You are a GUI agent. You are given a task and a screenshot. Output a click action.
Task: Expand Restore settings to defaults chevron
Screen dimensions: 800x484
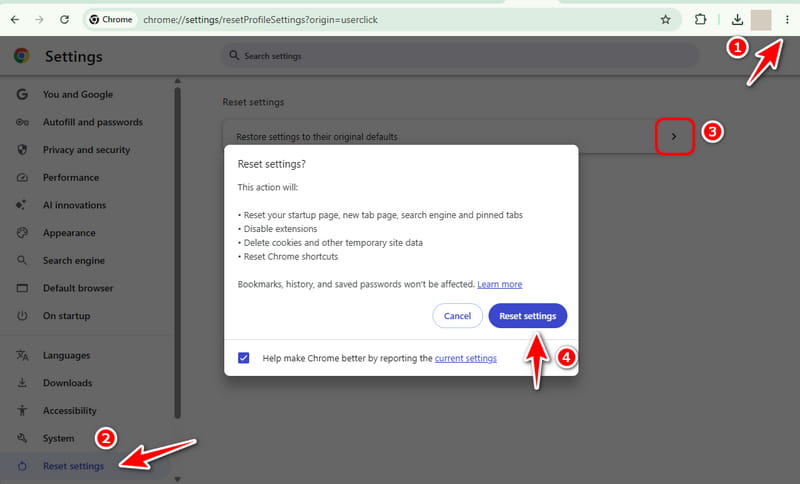(674, 136)
